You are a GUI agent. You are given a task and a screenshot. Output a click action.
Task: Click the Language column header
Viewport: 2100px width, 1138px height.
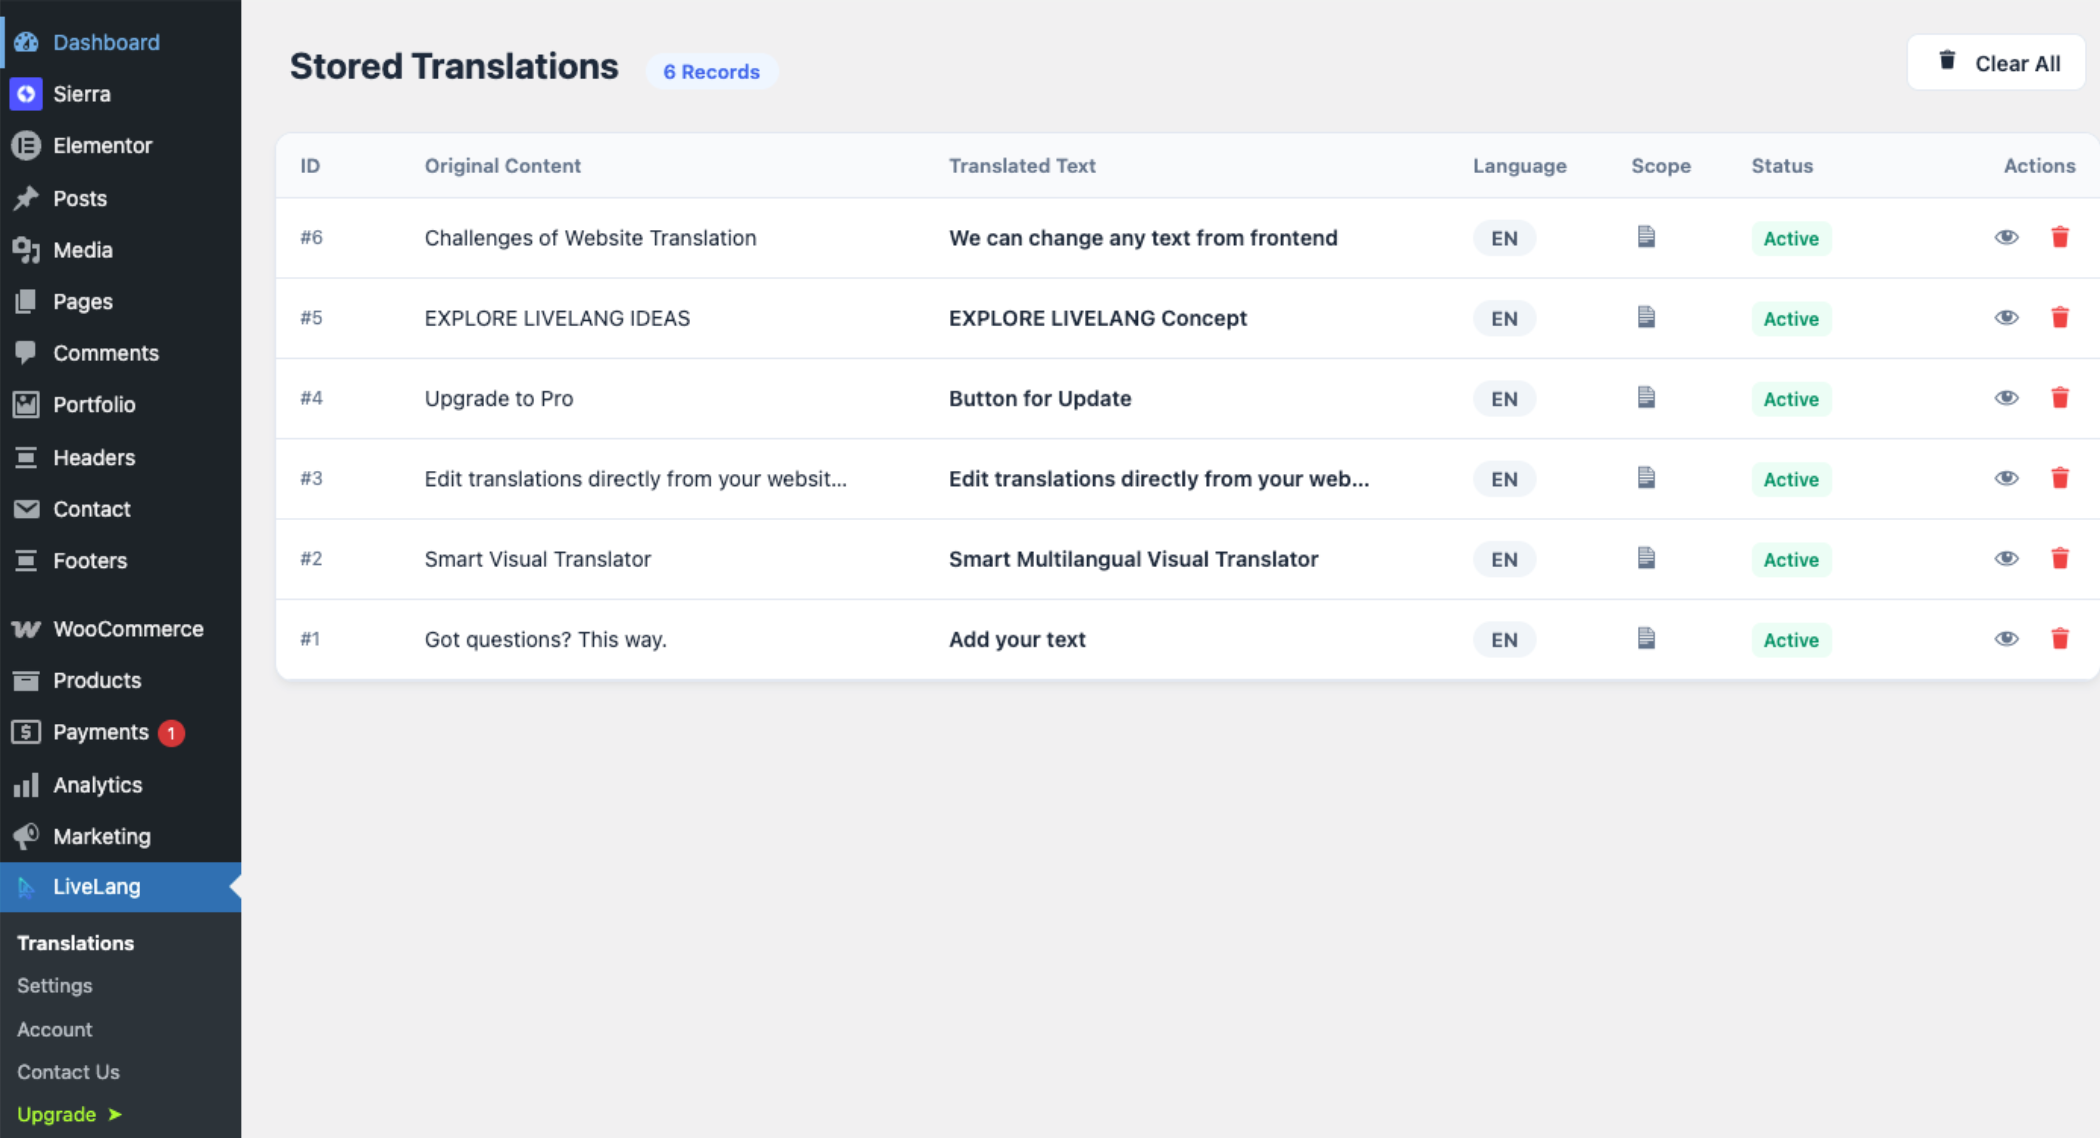point(1519,165)
